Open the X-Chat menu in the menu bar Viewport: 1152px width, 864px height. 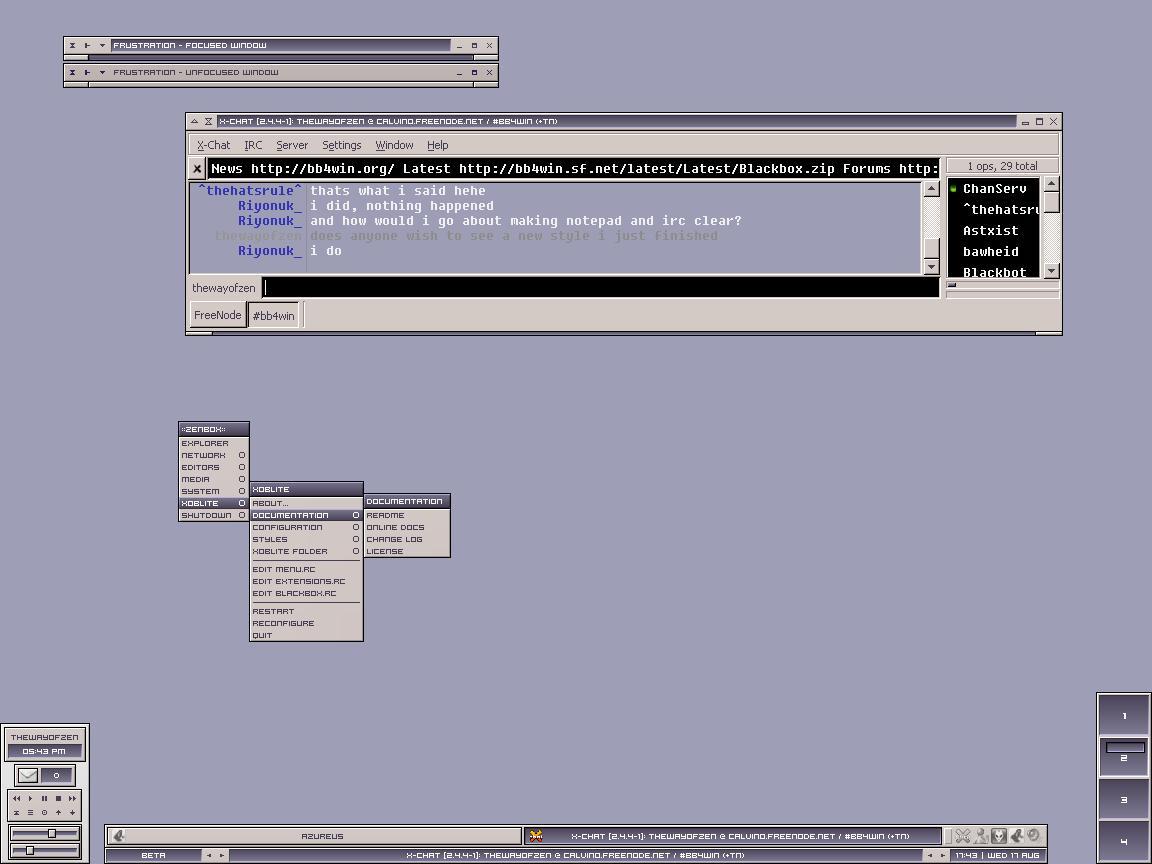(x=213, y=145)
